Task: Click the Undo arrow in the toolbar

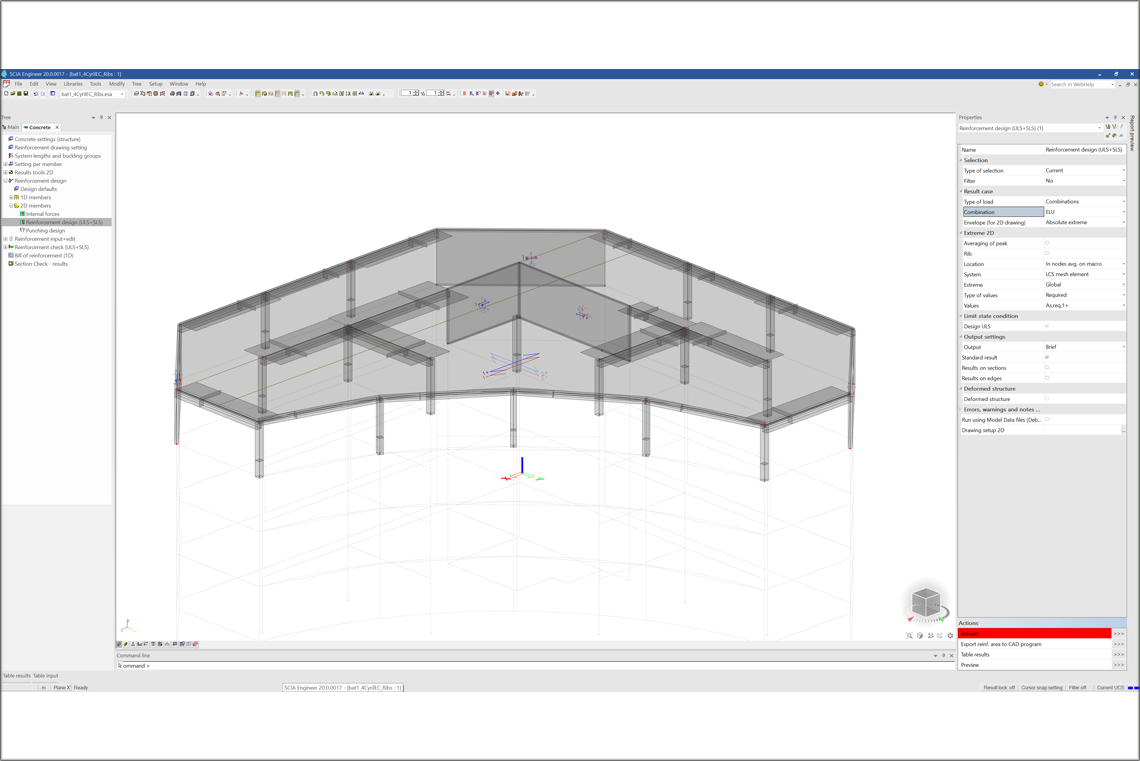Action: click(36, 94)
